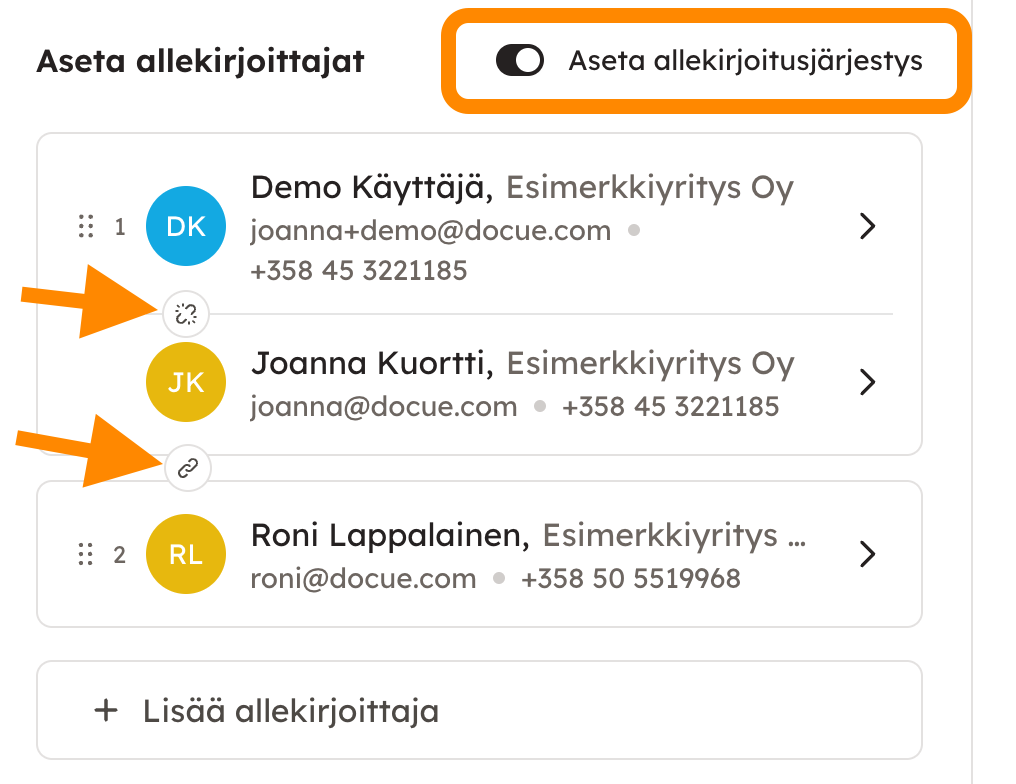Click the broken link icon between signers
This screenshot has width=1016, height=784.
tap(186, 315)
